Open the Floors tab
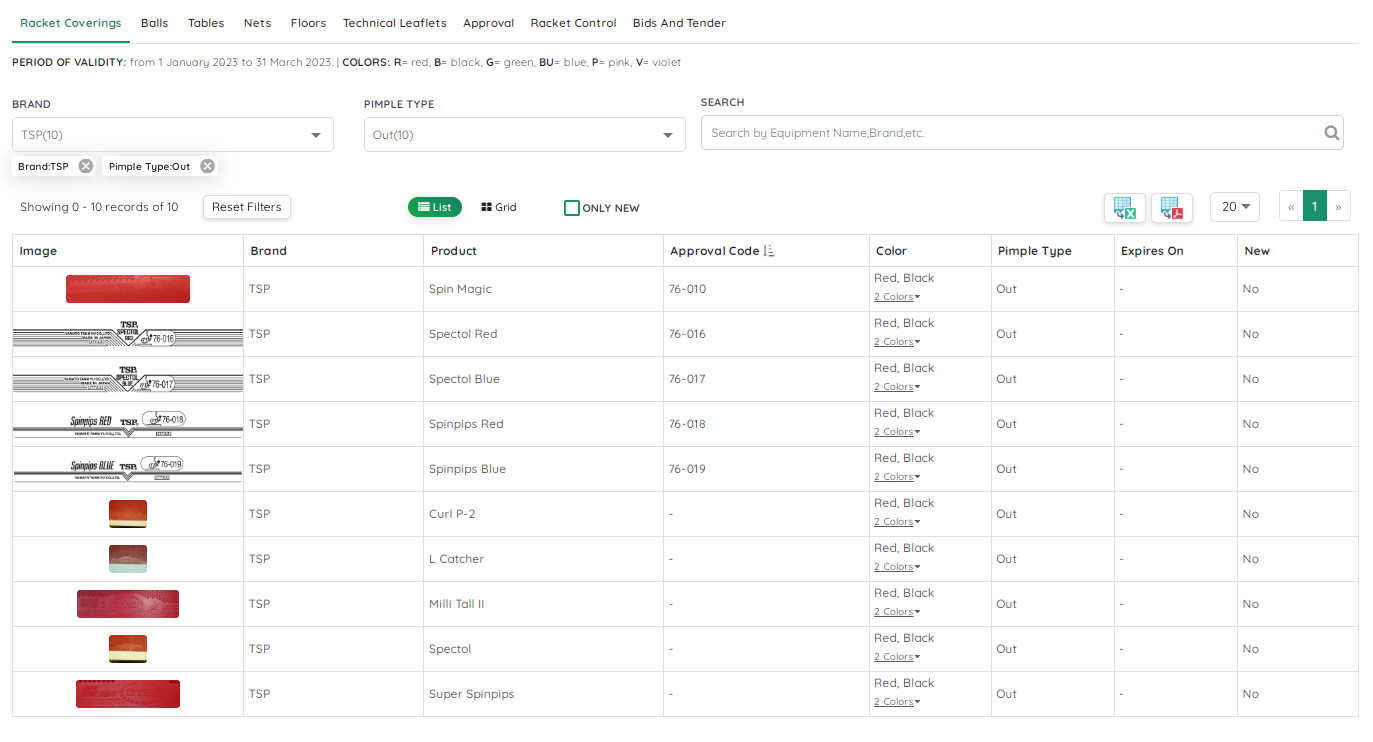 tap(309, 23)
